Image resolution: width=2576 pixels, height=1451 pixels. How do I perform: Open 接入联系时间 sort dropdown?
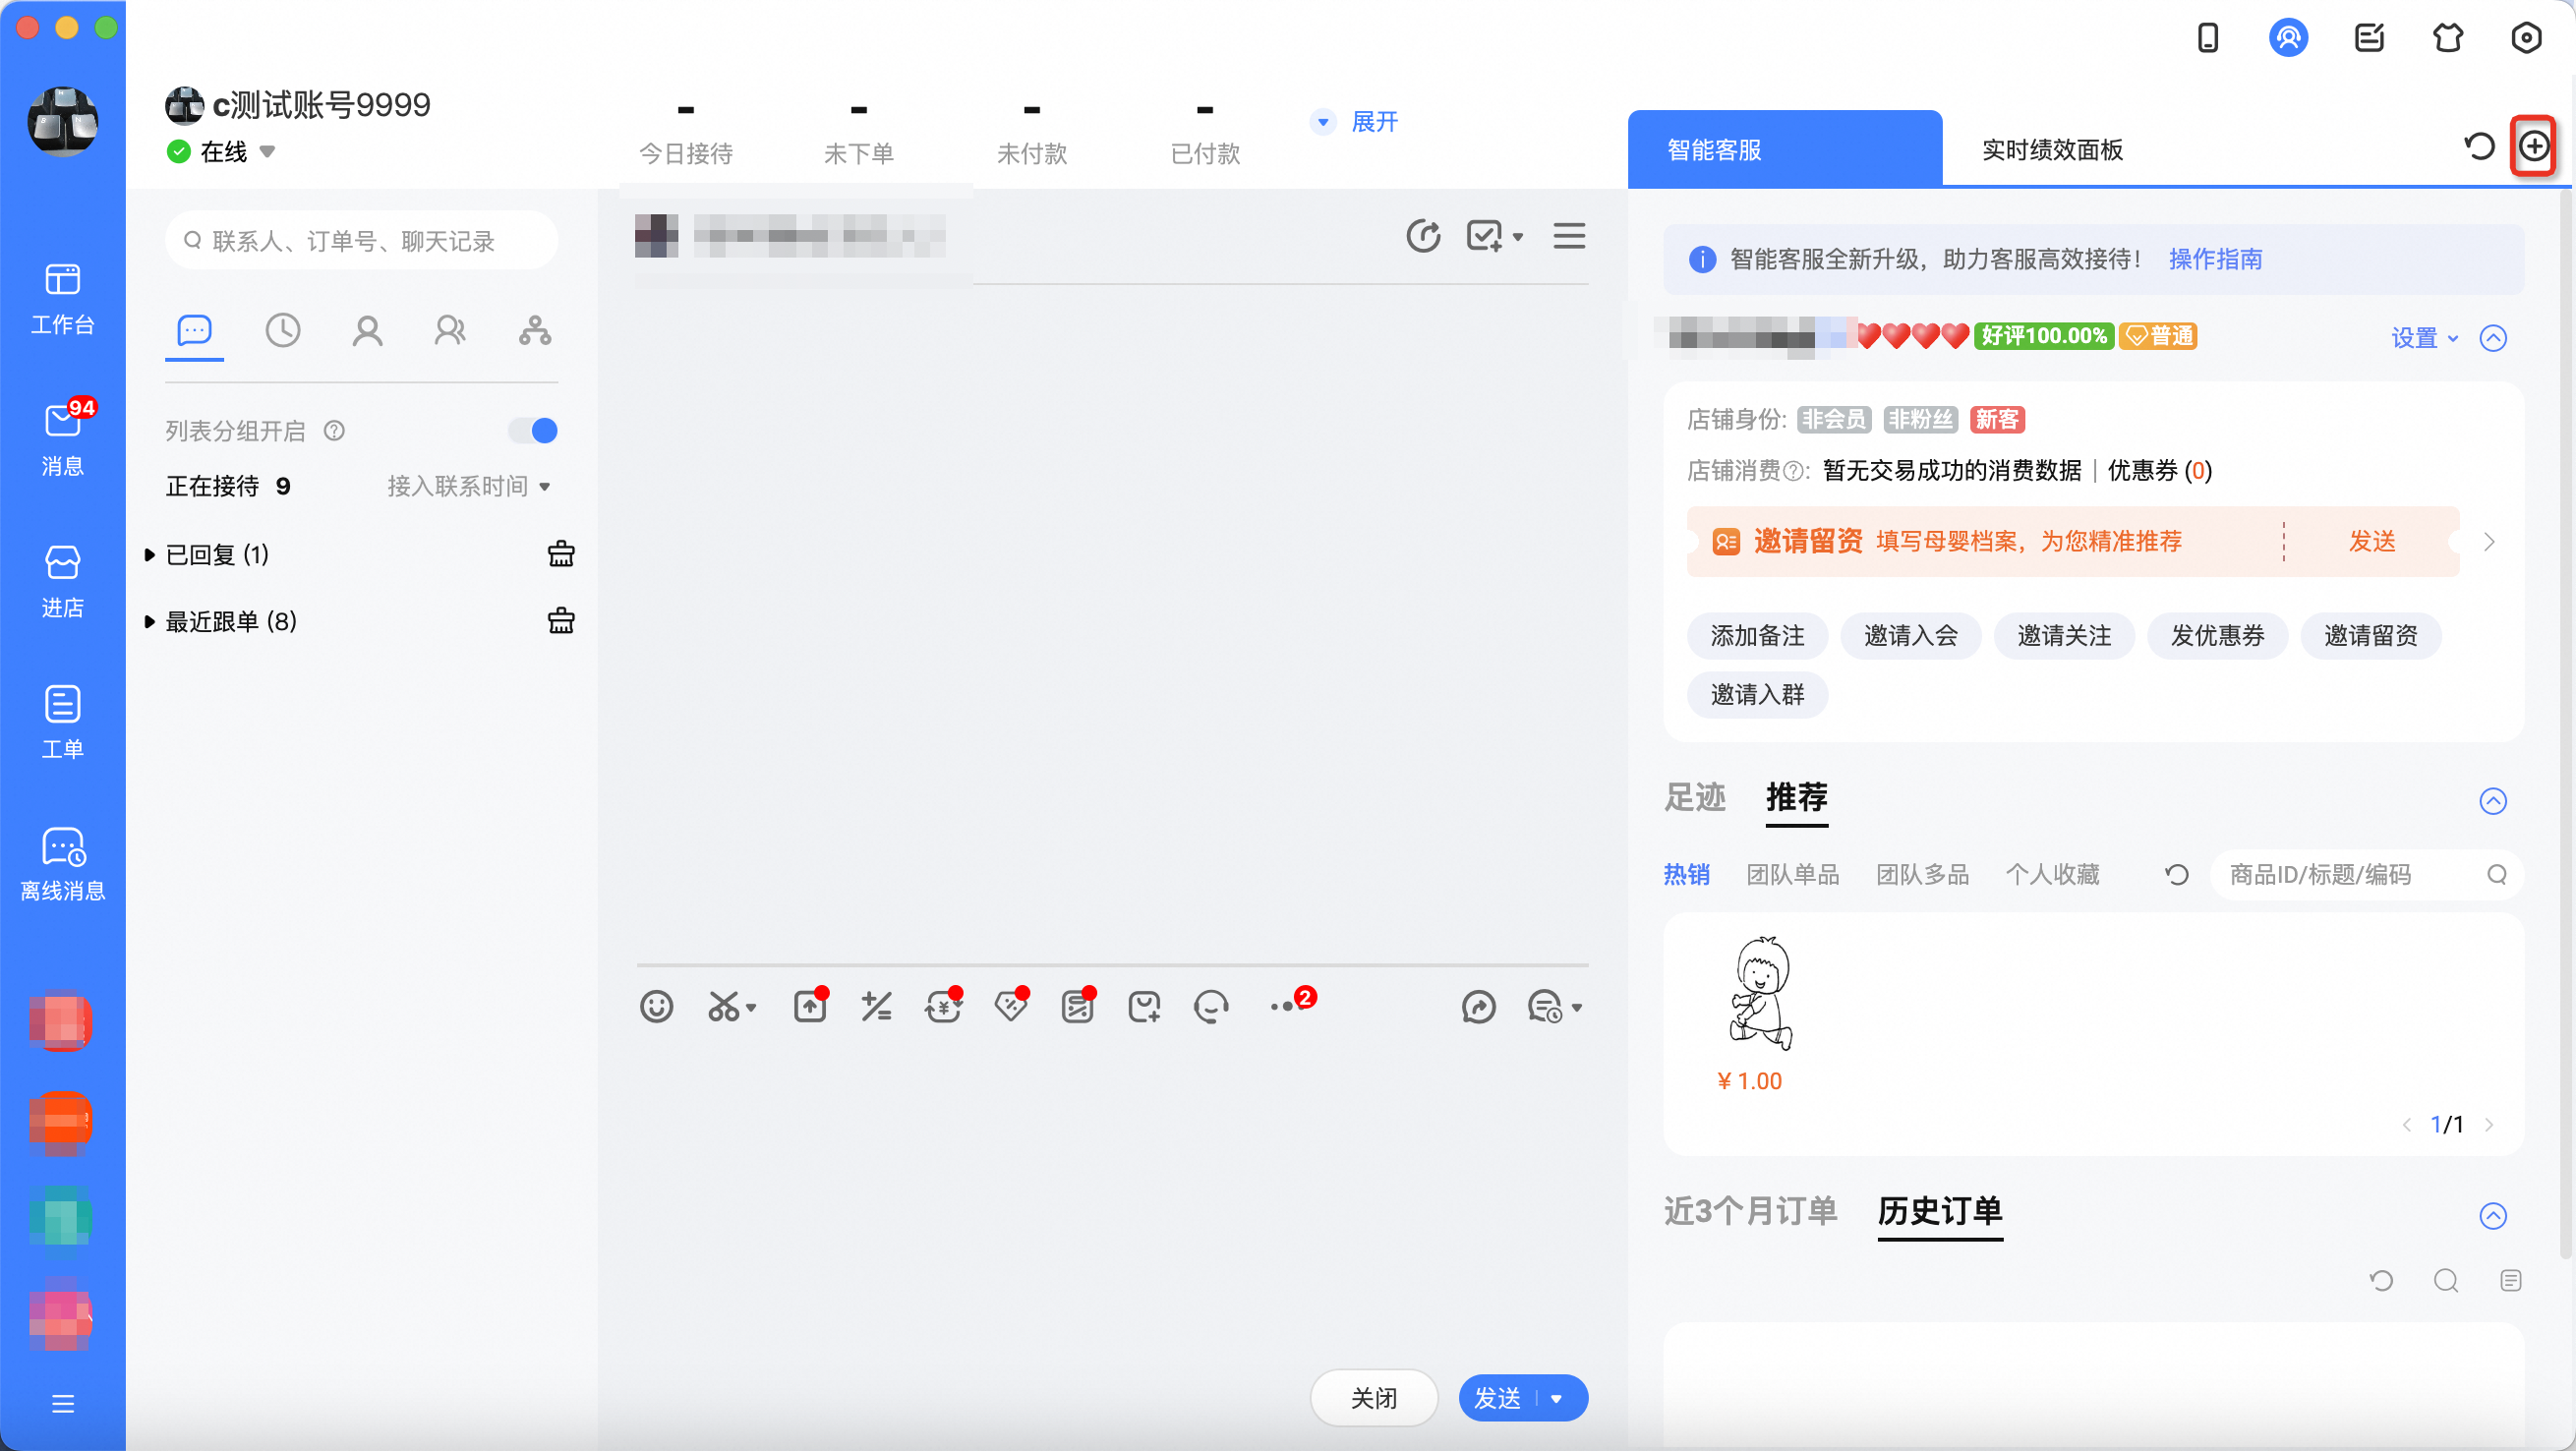pos(469,486)
